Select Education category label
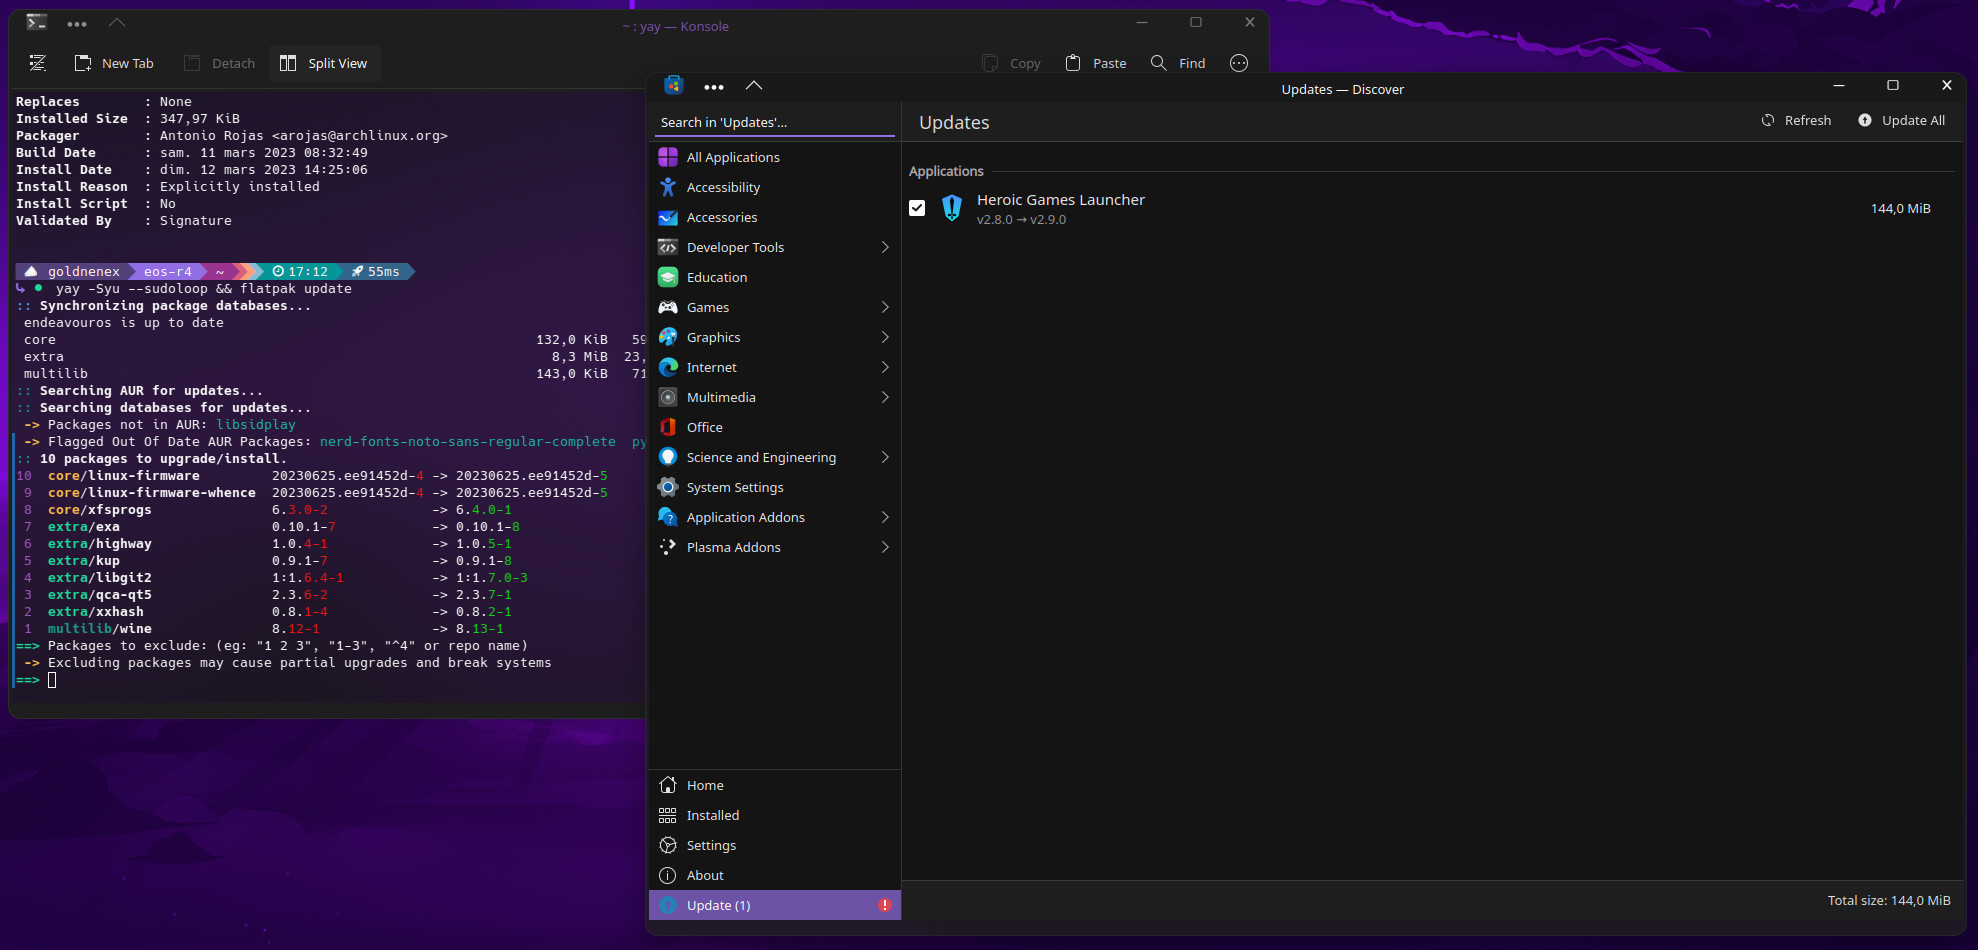The width and height of the screenshot is (1978, 950). [x=717, y=277]
